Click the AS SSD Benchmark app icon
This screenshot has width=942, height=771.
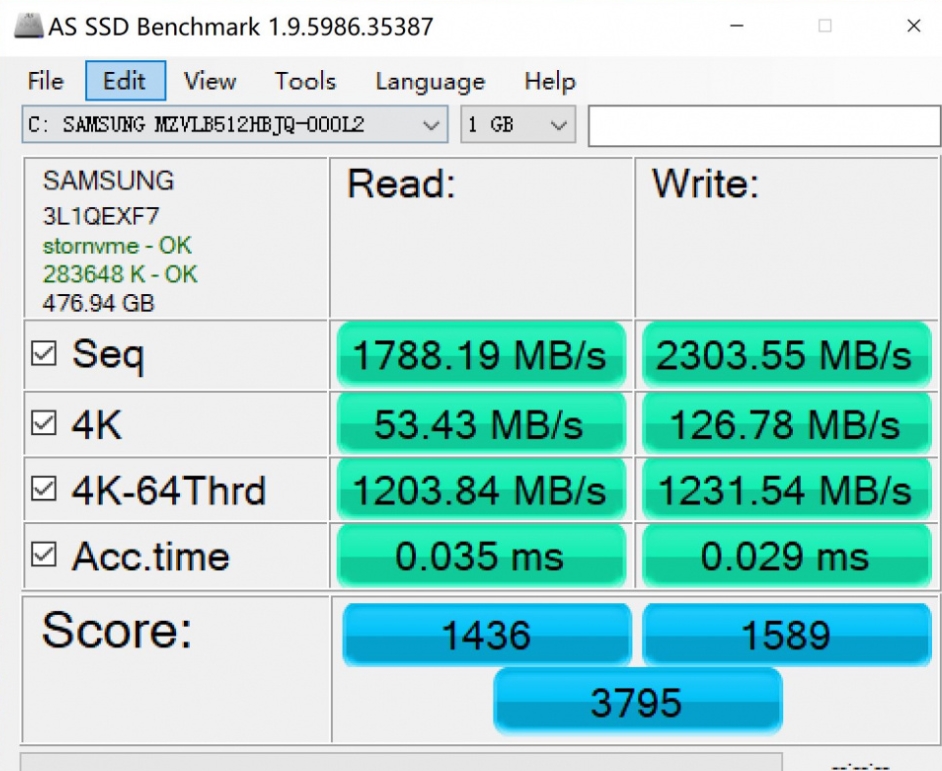click(x=28, y=26)
